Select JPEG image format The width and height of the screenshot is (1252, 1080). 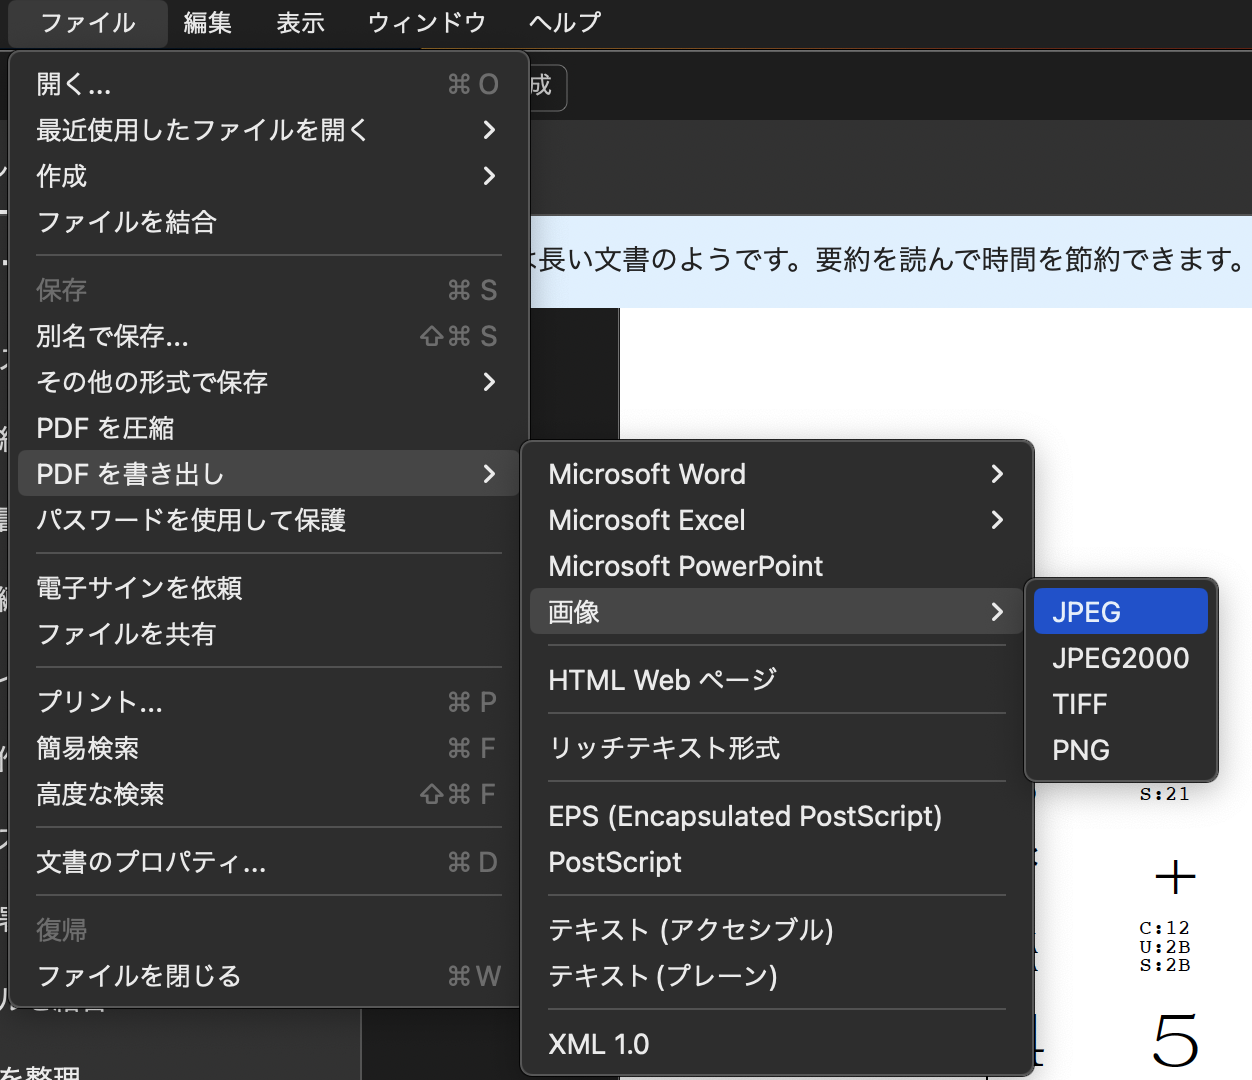click(1121, 612)
